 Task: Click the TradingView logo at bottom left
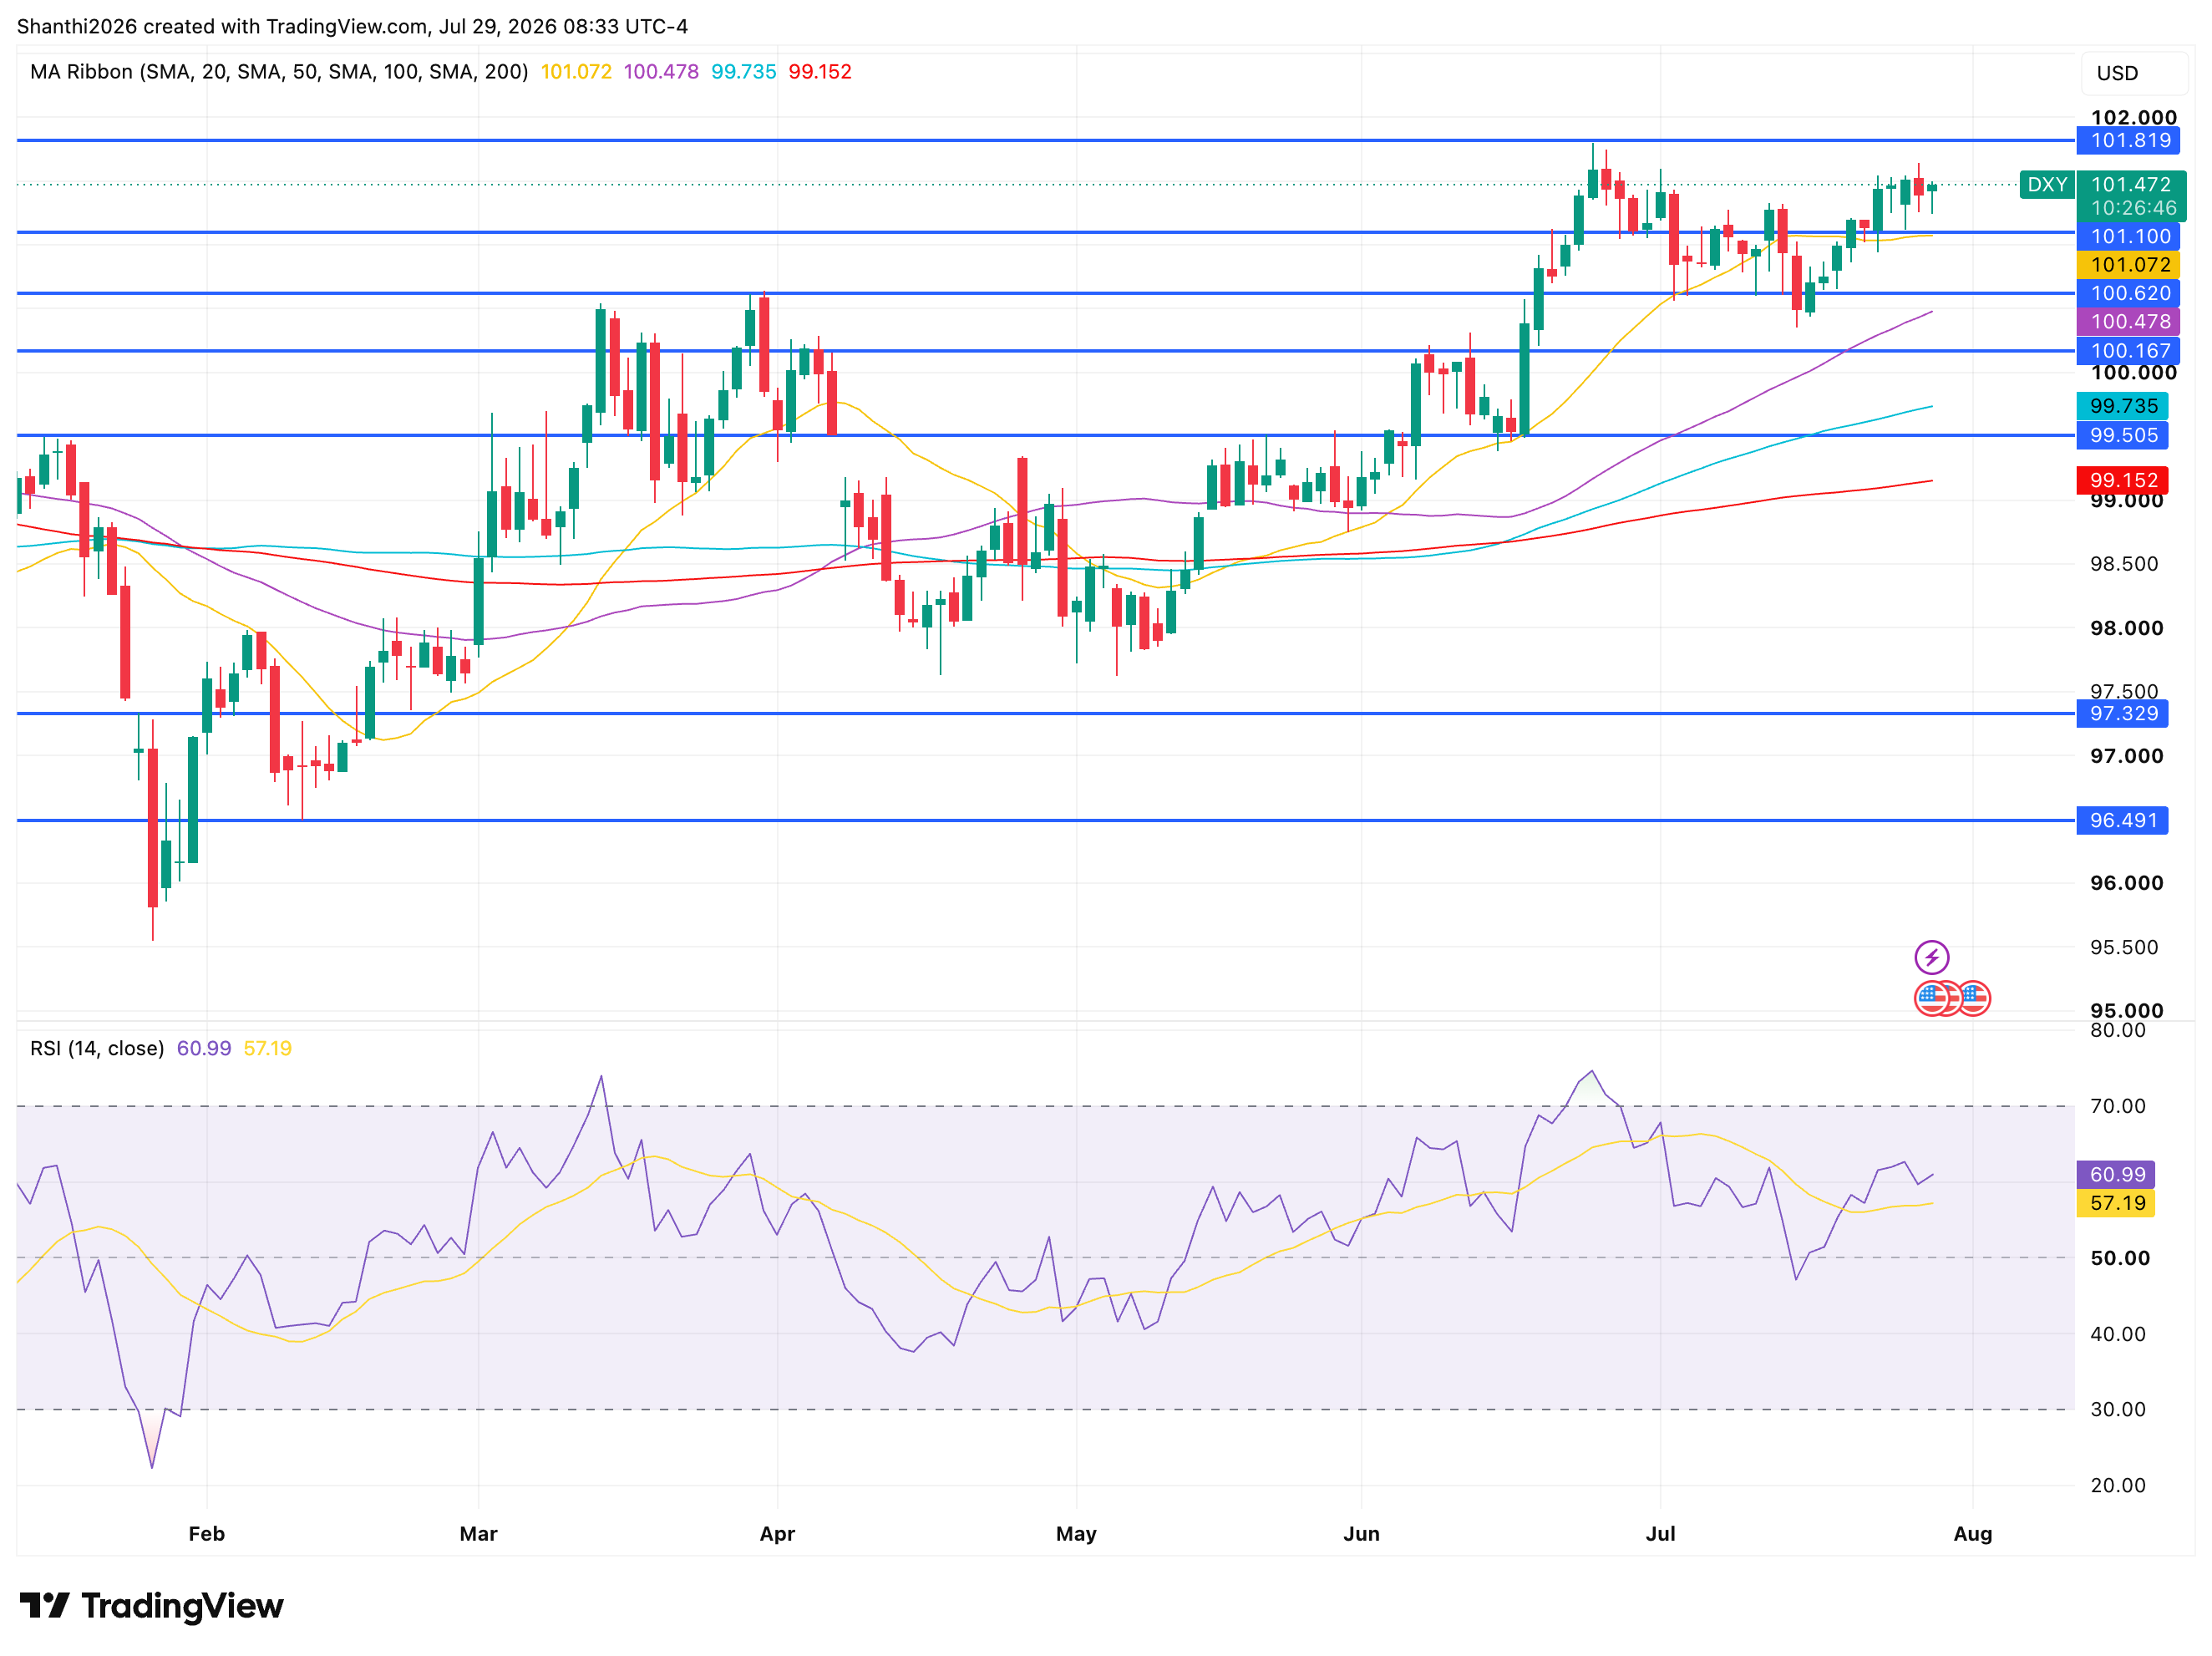pyautogui.click(x=151, y=1606)
